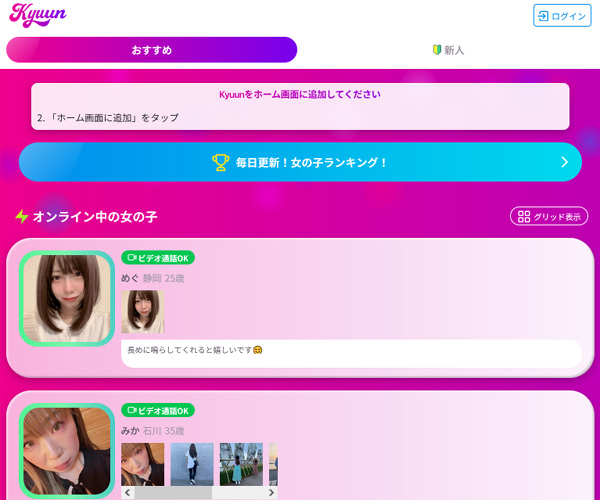
Task: Click the ビデオ通話OK badge on みか's card
Action: coord(158,410)
